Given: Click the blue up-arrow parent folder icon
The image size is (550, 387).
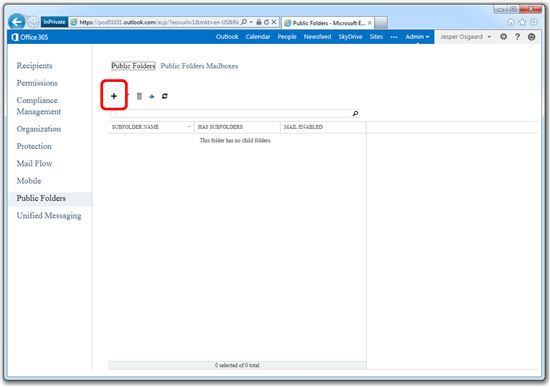Looking at the screenshot, I should [x=152, y=96].
